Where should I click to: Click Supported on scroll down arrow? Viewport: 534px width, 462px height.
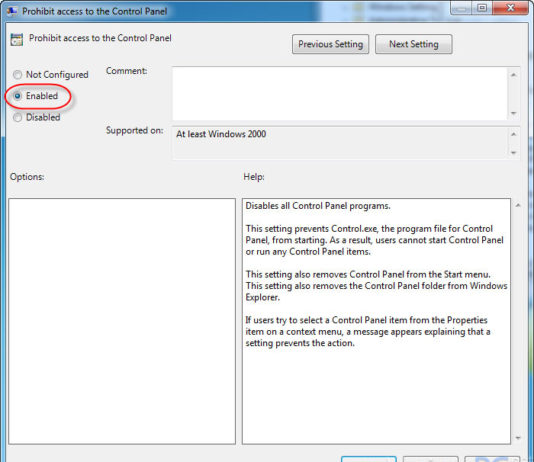tap(514, 153)
